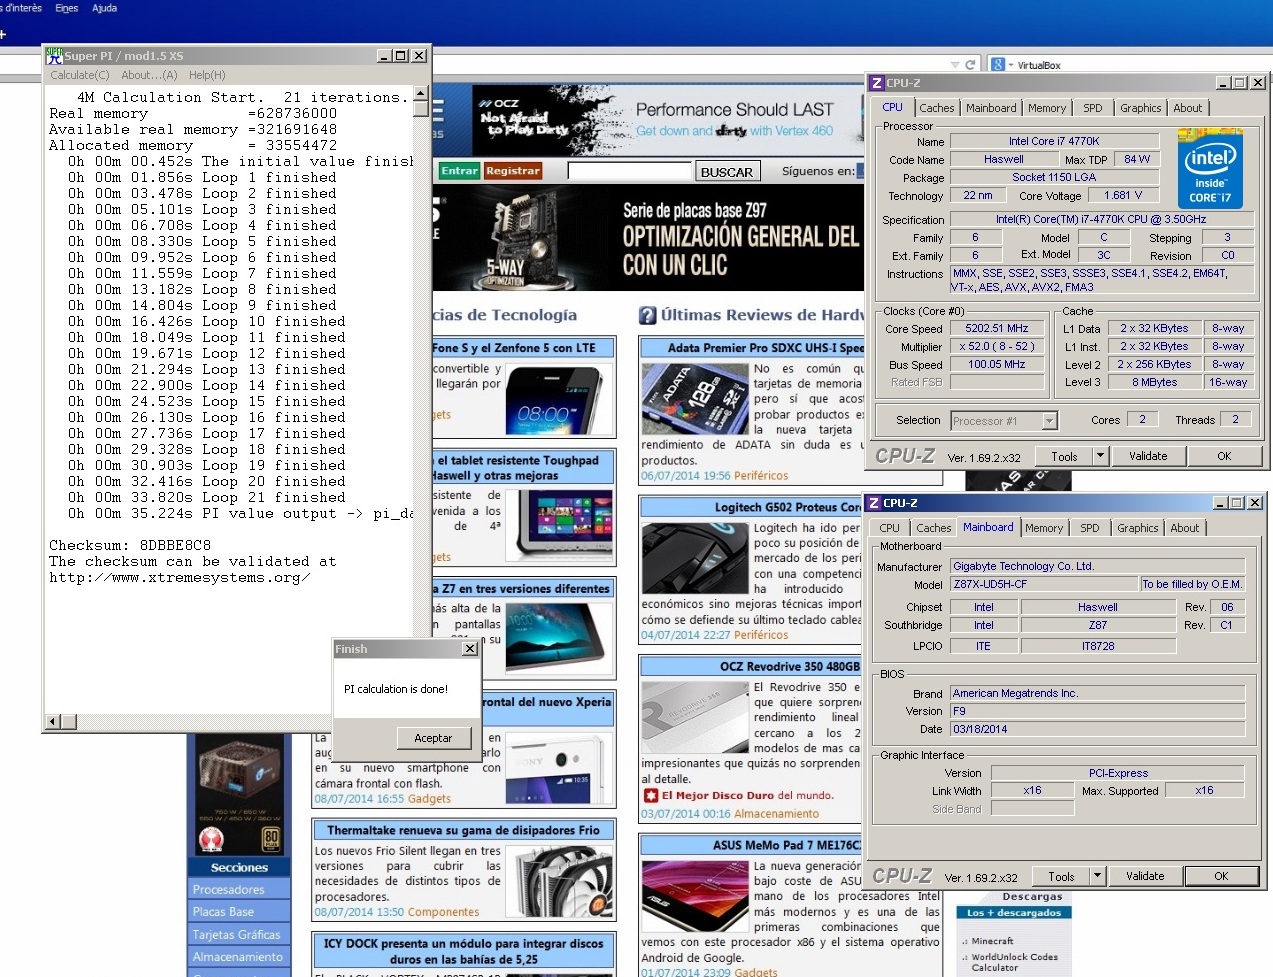Click the Super PI title bar icon
Image resolution: width=1273 pixels, height=977 pixels.
(x=54, y=56)
